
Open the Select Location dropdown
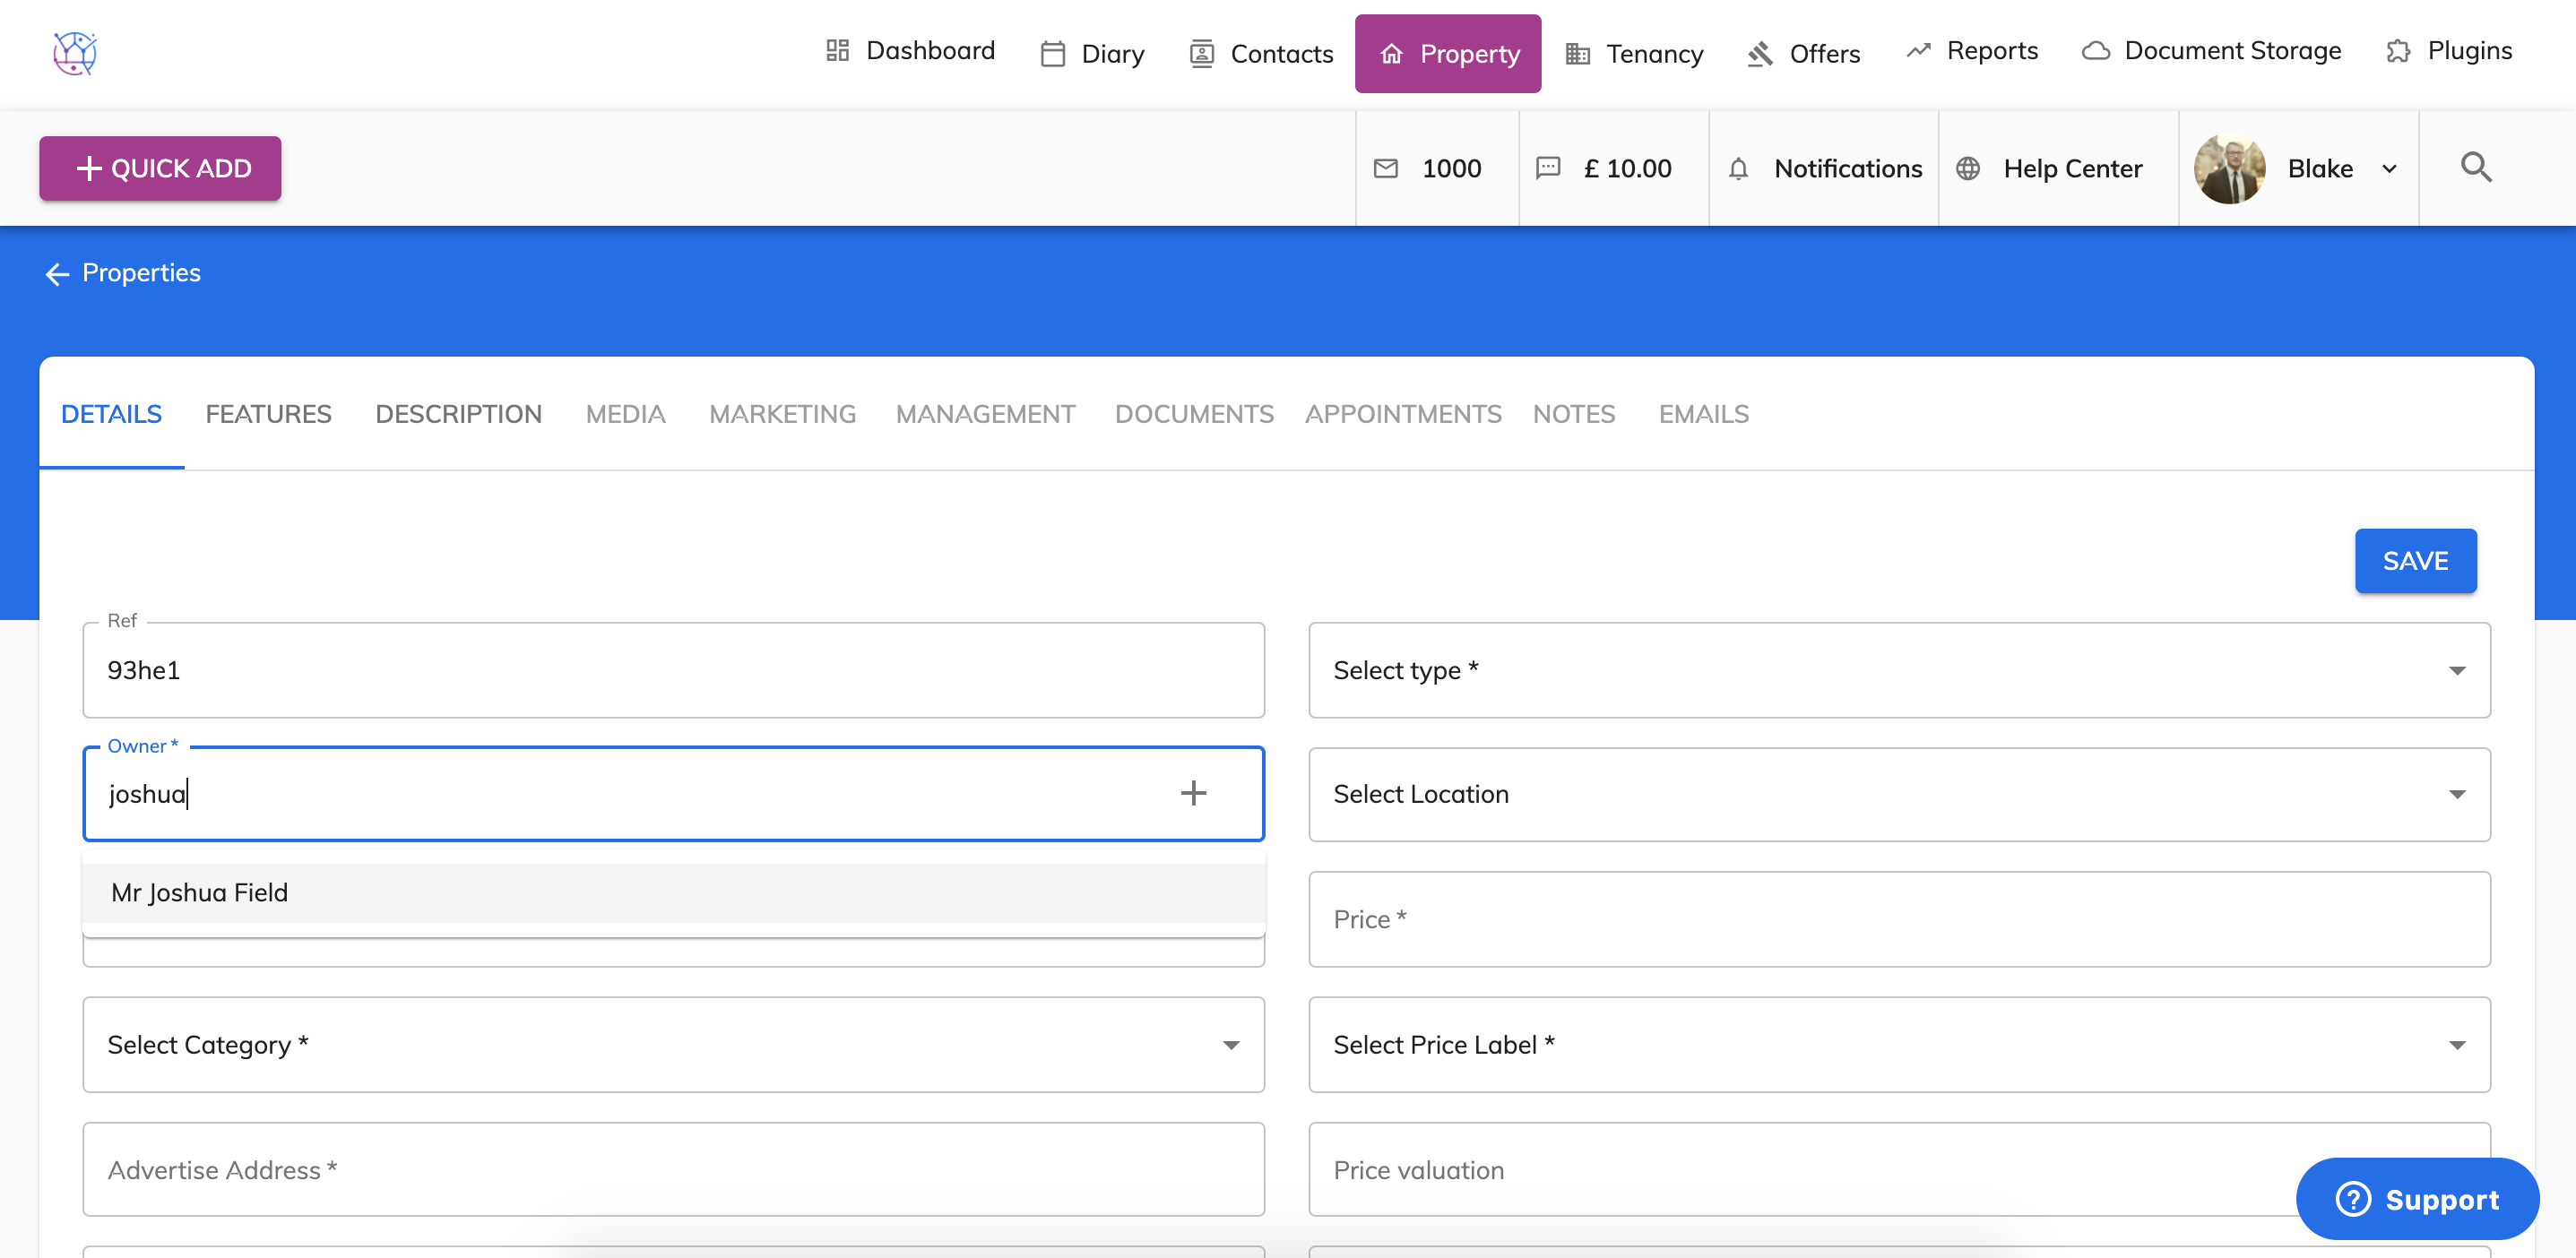pyautogui.click(x=2456, y=794)
